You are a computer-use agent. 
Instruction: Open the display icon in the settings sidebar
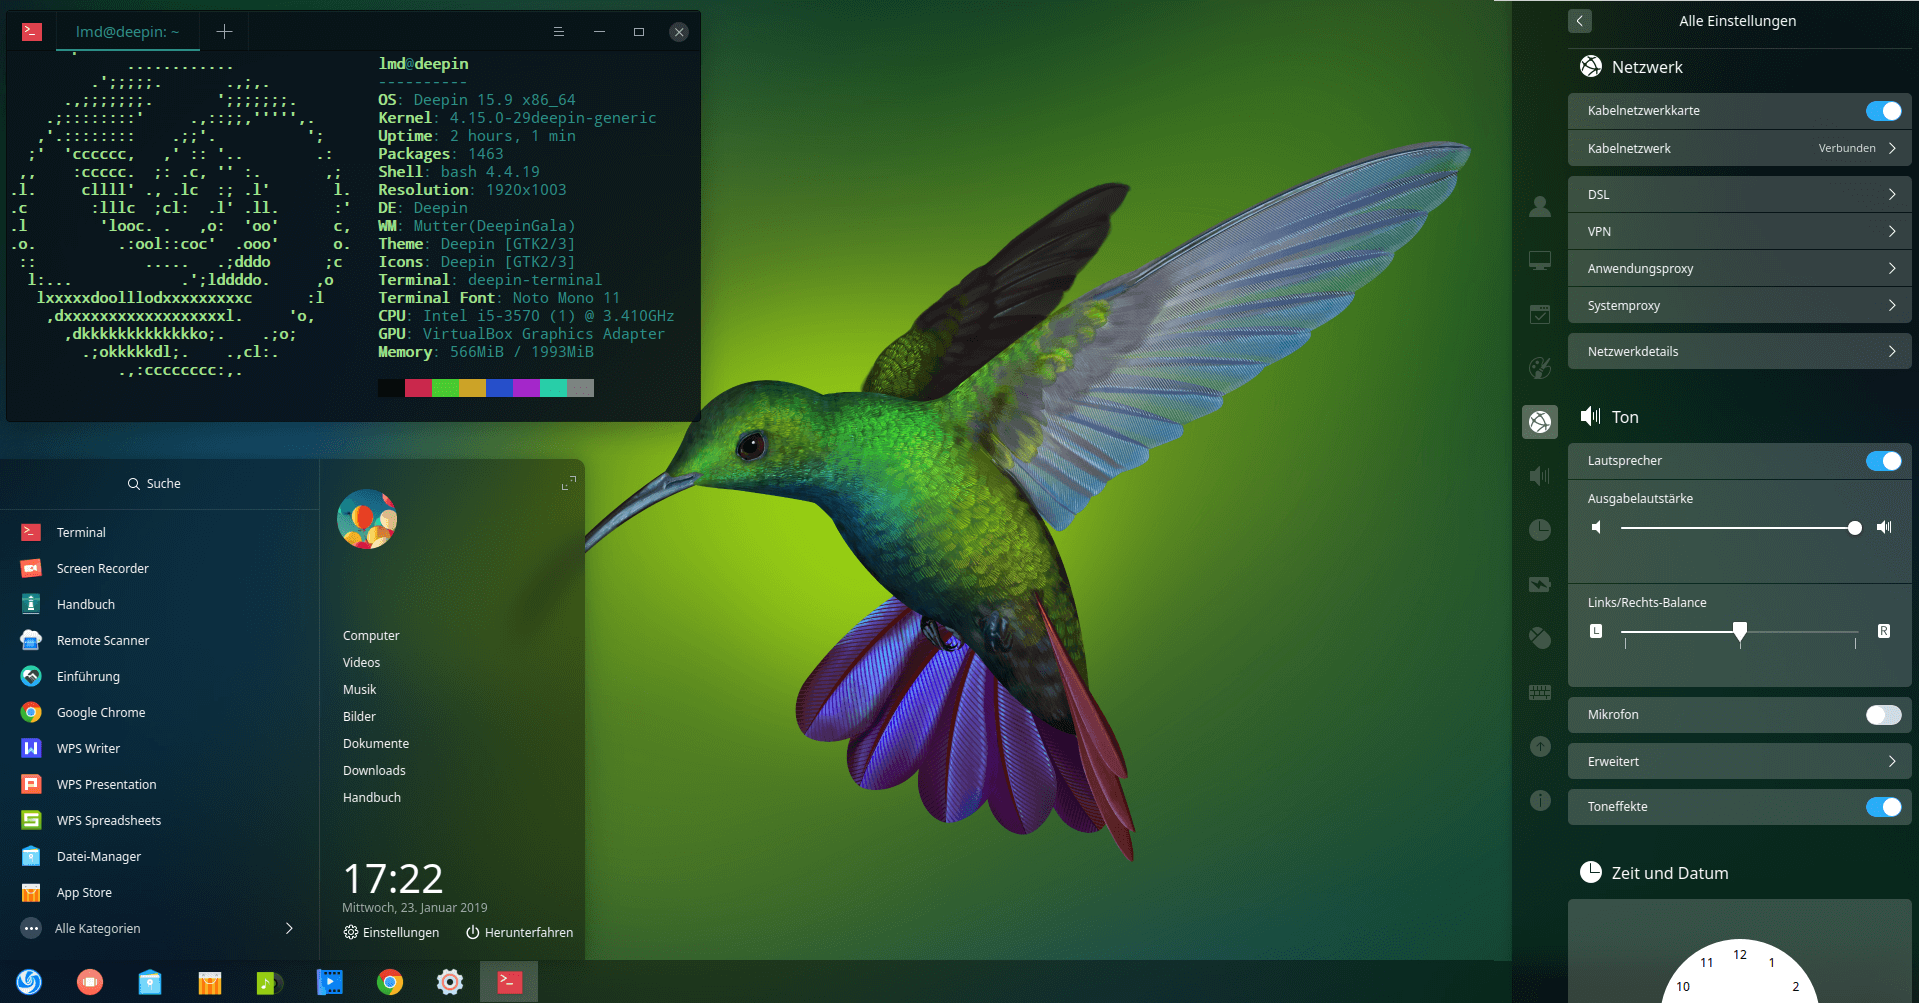coord(1540,261)
